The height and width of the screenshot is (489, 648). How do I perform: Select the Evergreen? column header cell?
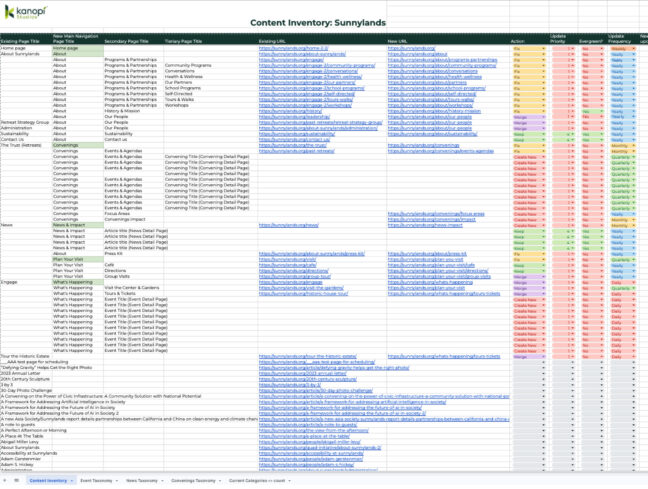click(x=593, y=39)
